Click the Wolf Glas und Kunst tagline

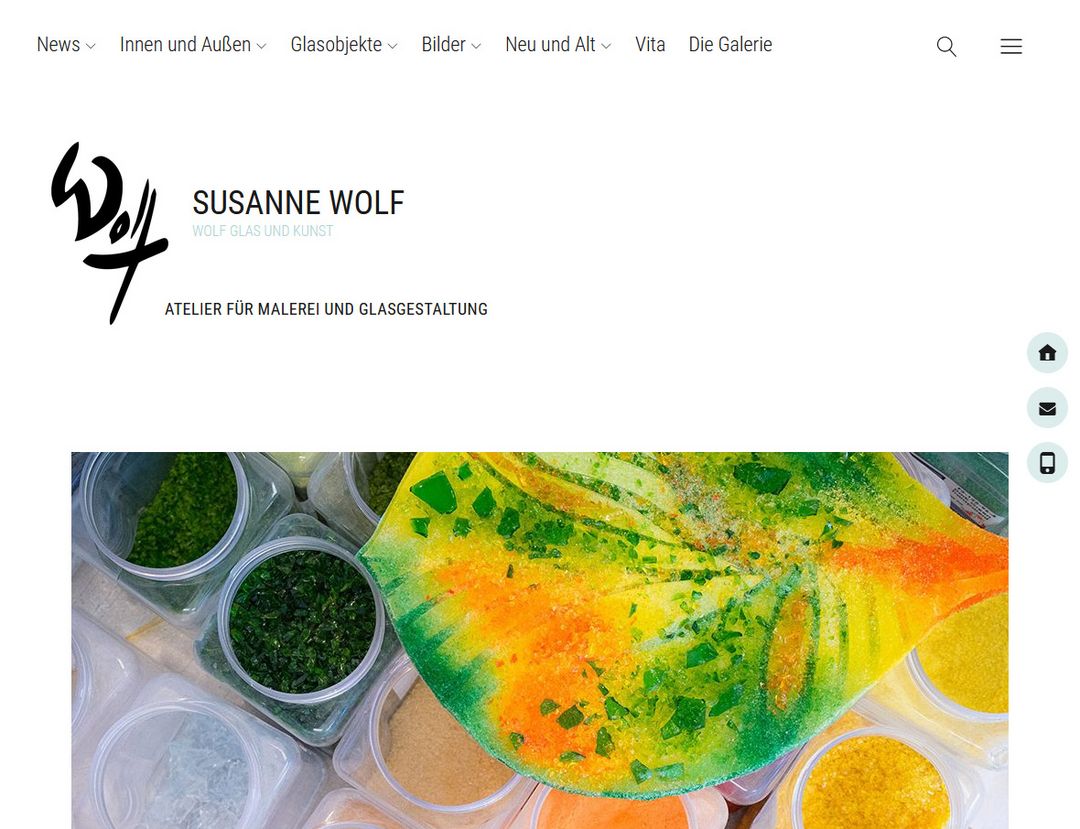(262, 231)
